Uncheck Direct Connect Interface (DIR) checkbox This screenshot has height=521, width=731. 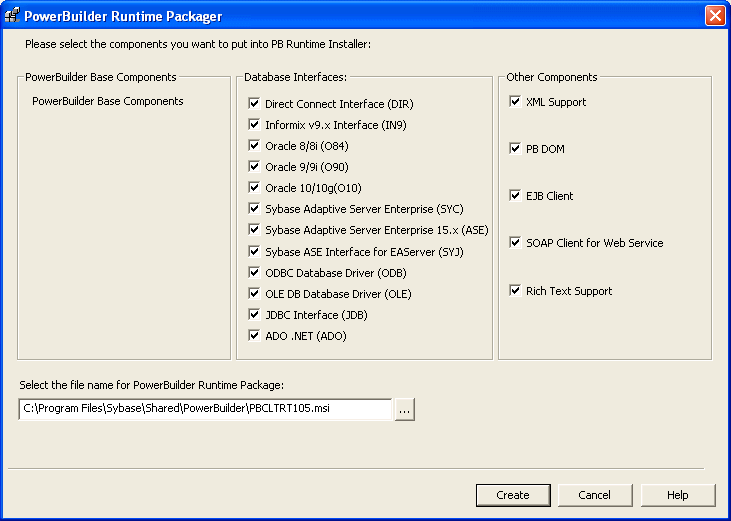pyautogui.click(x=254, y=103)
